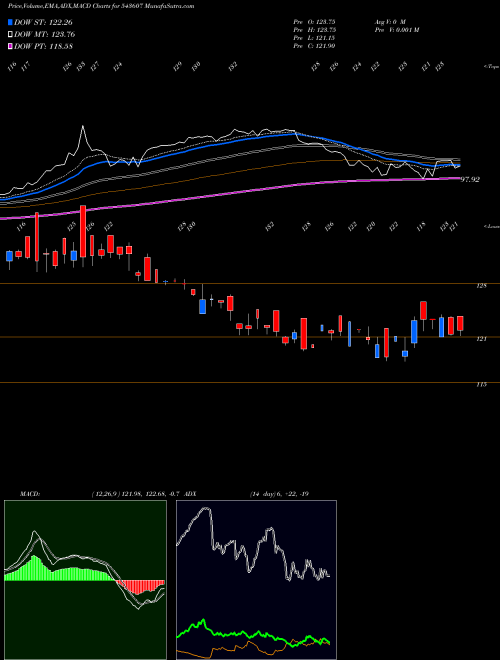Click the peak of the white price line
This screenshot has width=500, height=660.
[x=82, y=126]
